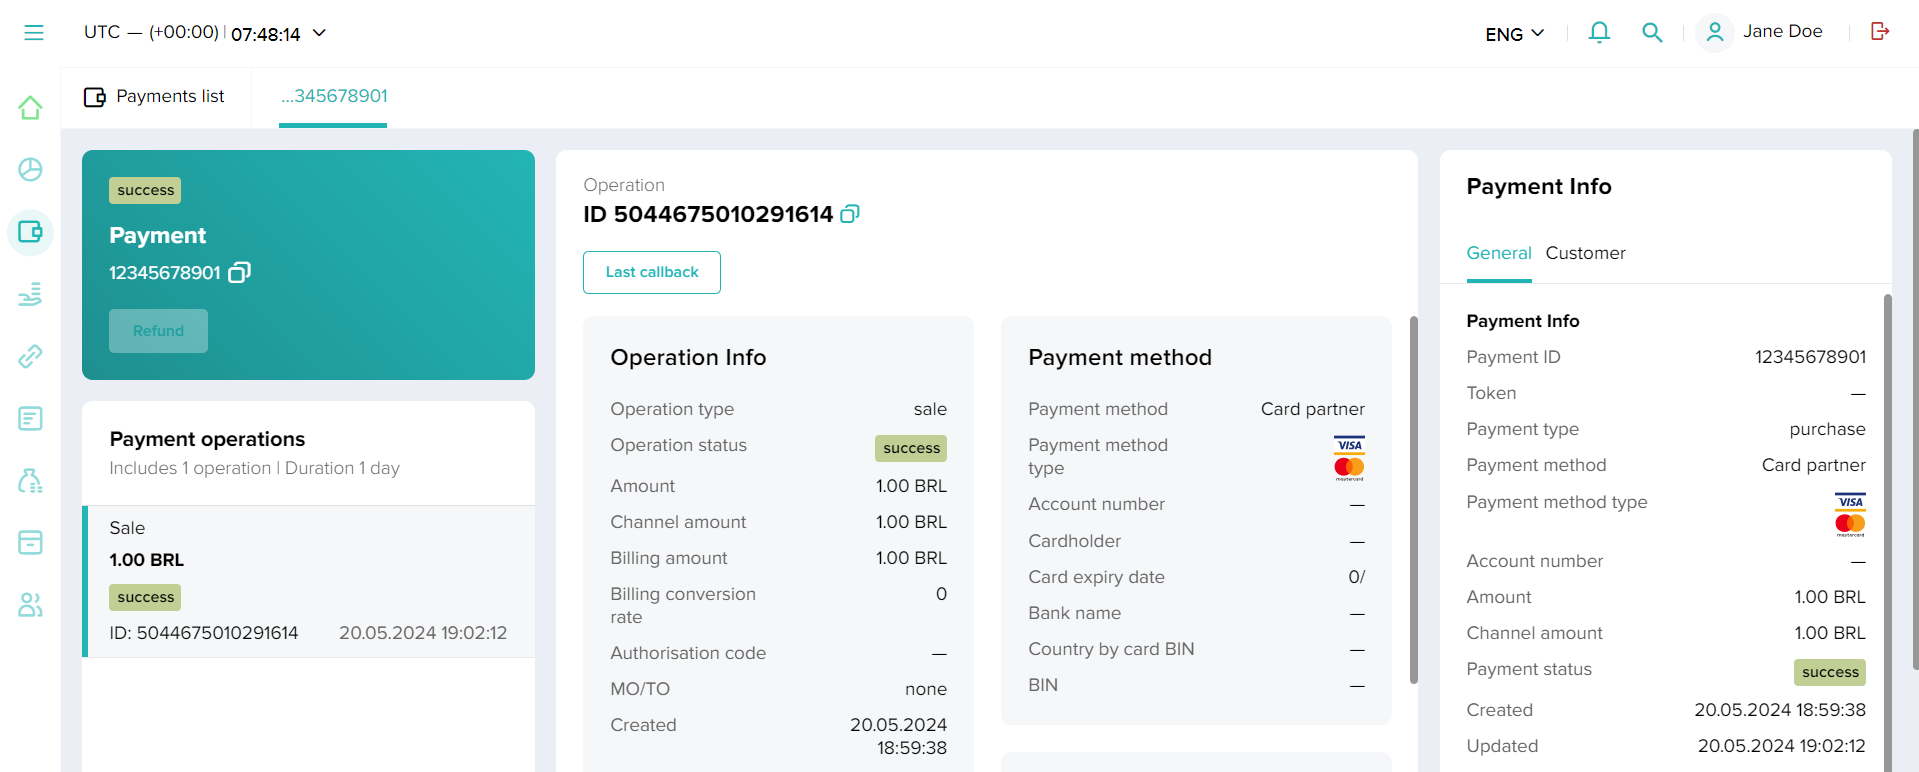Copy operation ID 5044675010291614

click(x=850, y=214)
